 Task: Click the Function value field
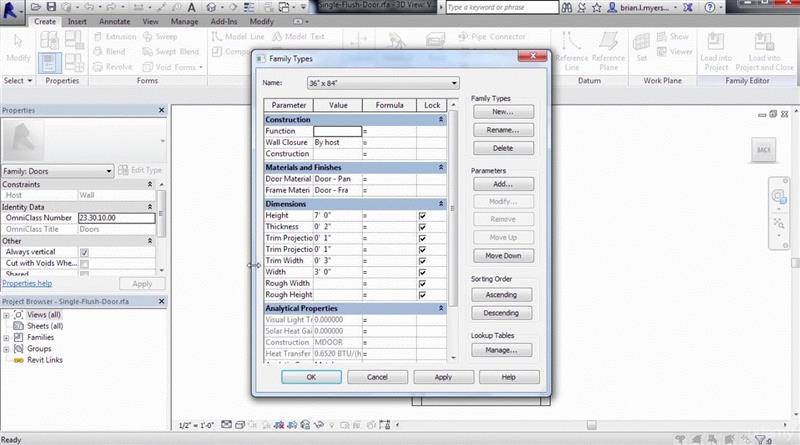pos(337,131)
